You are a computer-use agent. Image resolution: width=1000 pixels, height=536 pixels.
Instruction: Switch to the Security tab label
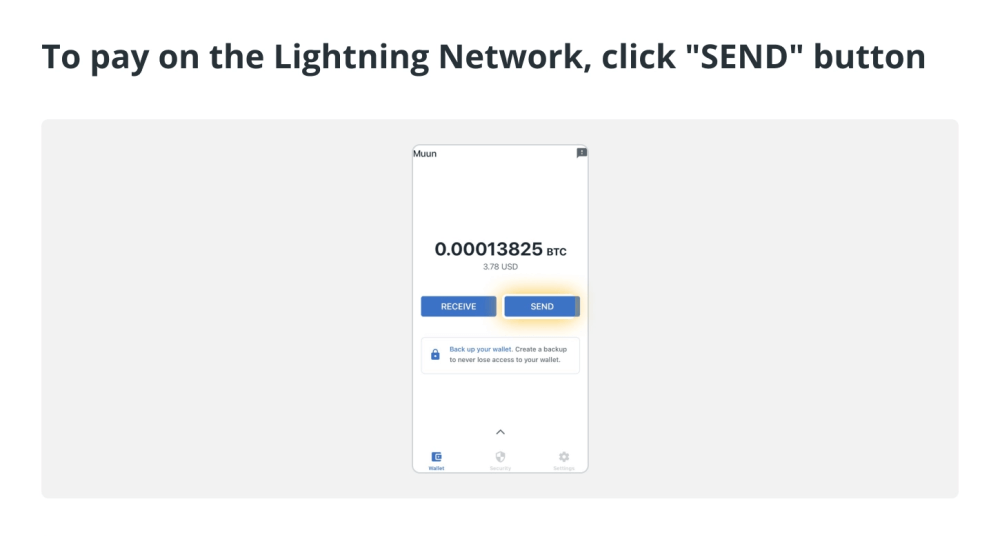tap(501, 468)
